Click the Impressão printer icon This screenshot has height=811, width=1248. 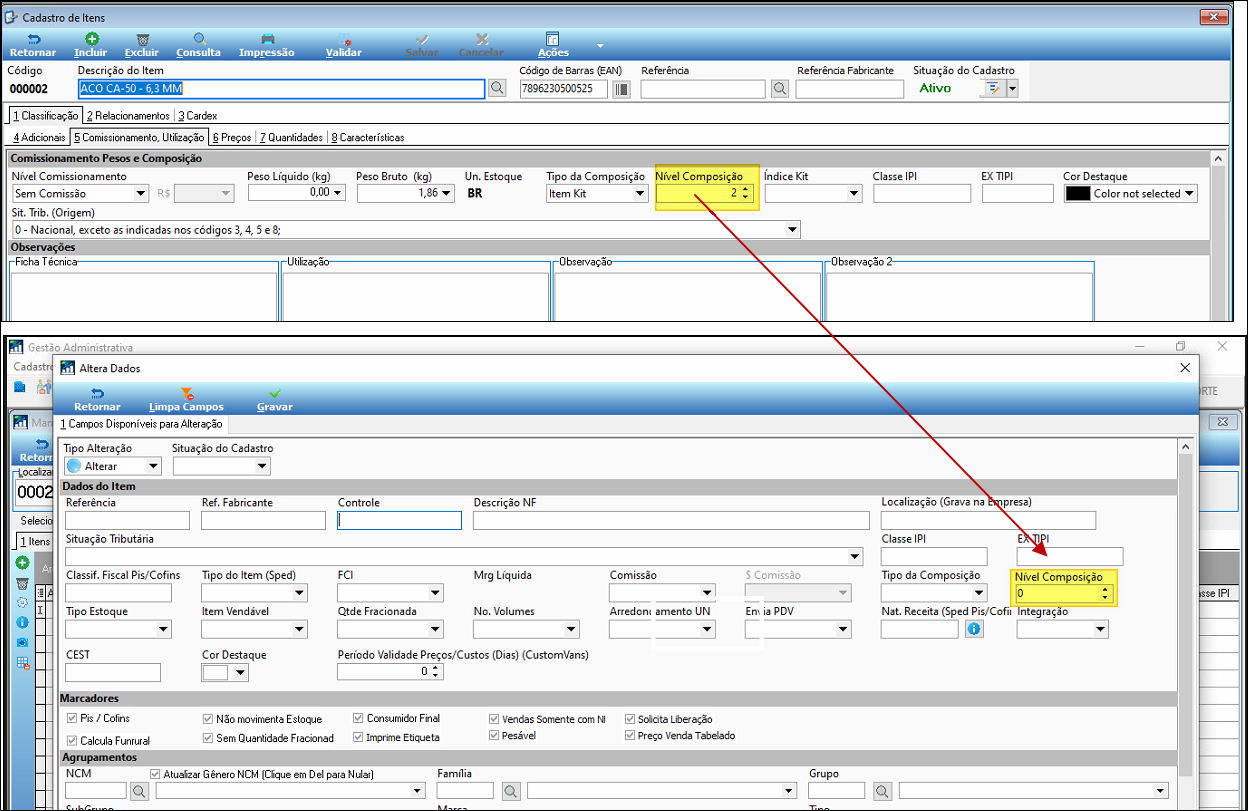tap(267, 40)
